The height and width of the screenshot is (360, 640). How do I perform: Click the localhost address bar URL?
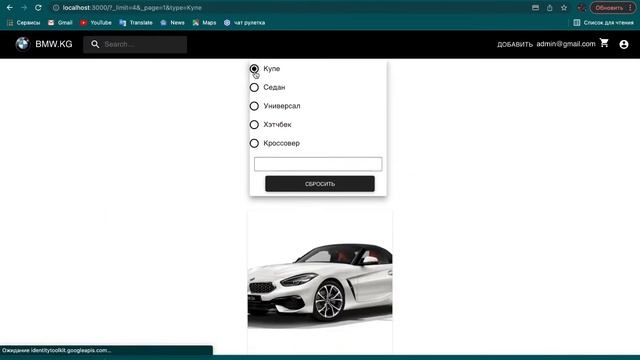click(x=132, y=8)
